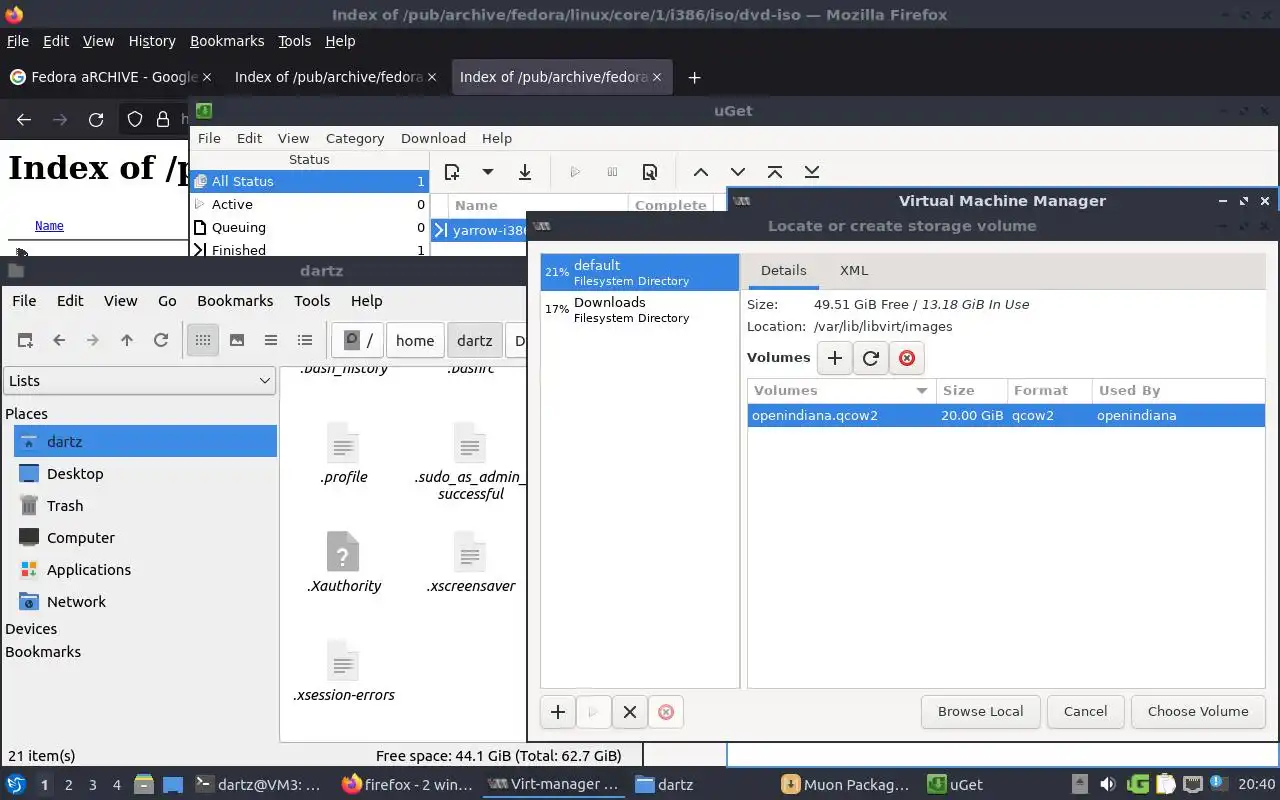The width and height of the screenshot is (1280, 800).
Task: Switch to Details tab in storage dialog
Action: [783, 270]
